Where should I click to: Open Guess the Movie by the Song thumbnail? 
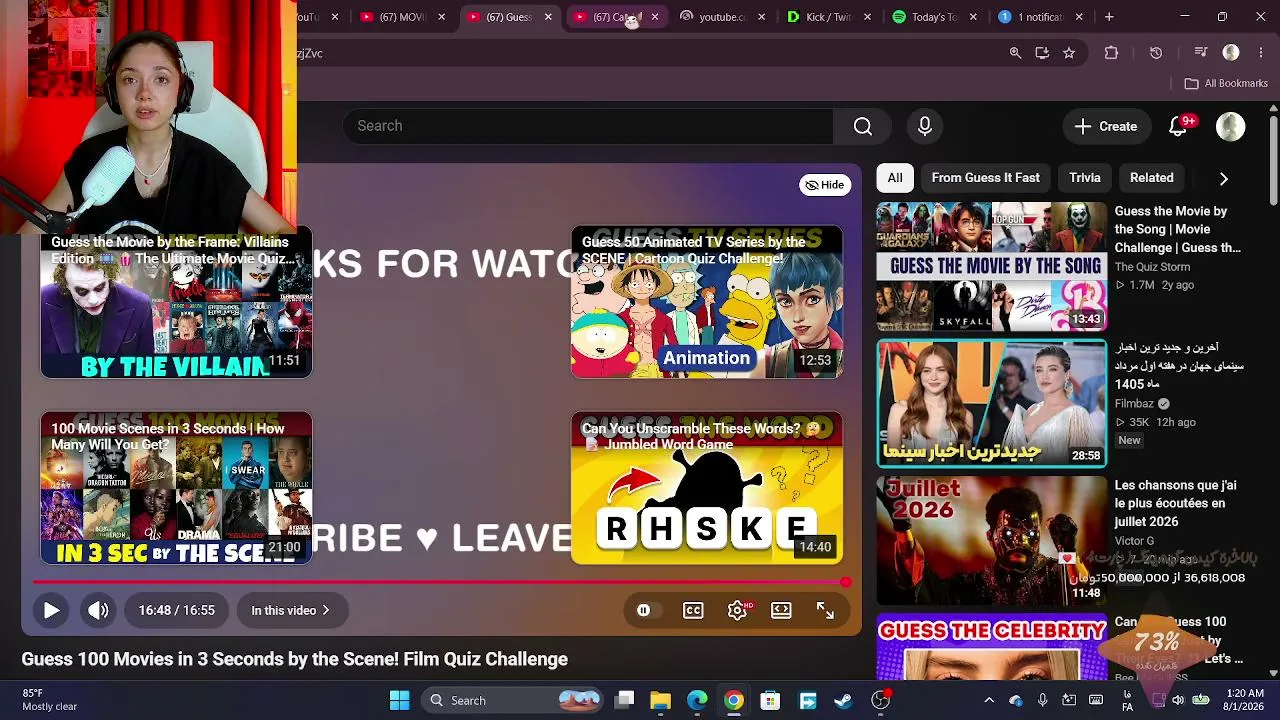(992, 267)
